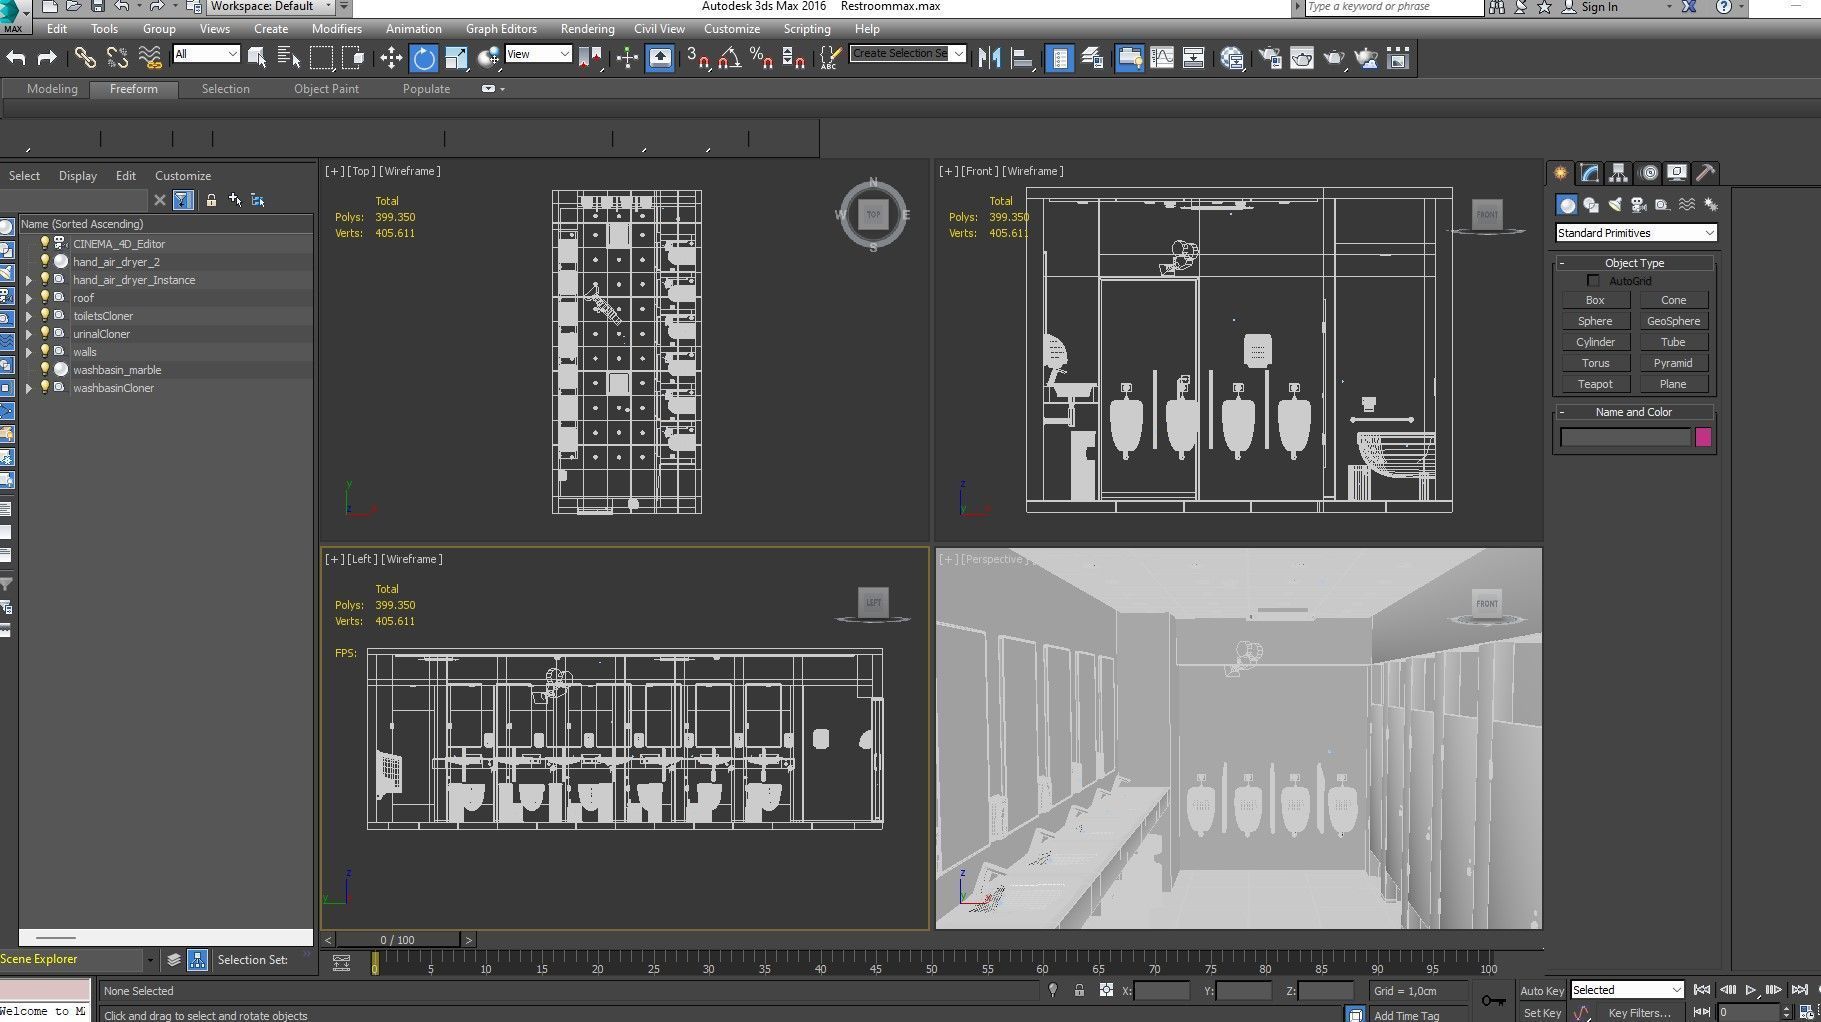Viewport: 1821px width, 1022px height.
Task: Select the Lights category icon
Action: point(1615,205)
